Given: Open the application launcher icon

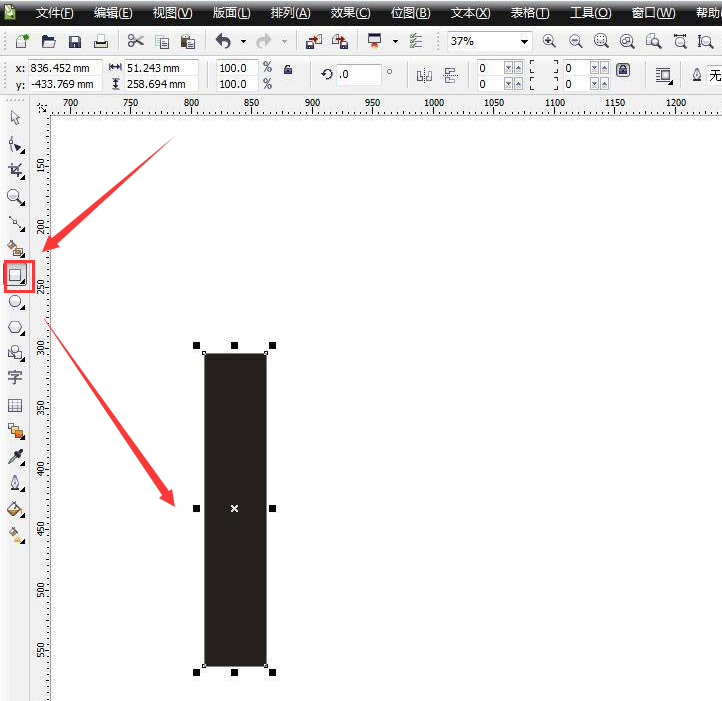Looking at the screenshot, I should [374, 41].
